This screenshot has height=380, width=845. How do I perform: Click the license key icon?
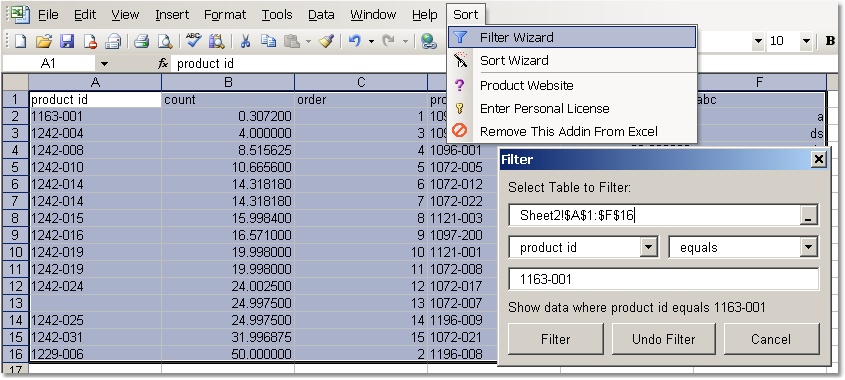460,108
